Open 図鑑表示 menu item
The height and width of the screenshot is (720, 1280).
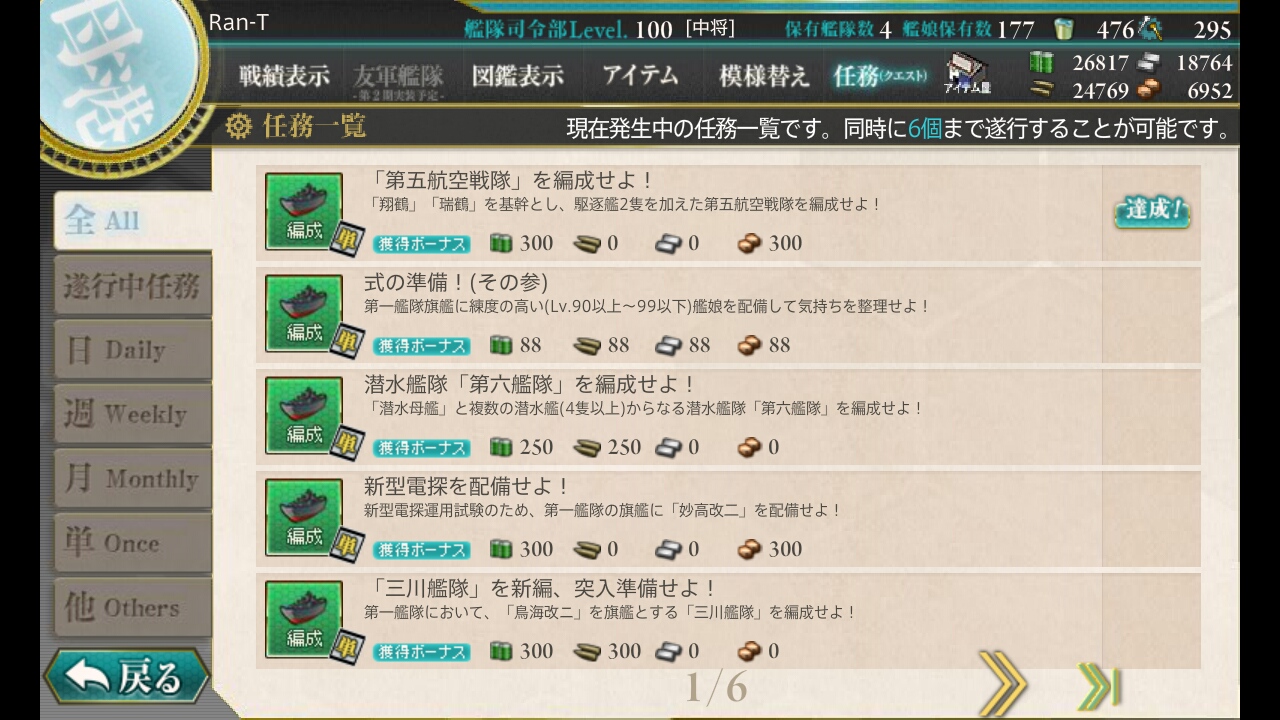[518, 75]
